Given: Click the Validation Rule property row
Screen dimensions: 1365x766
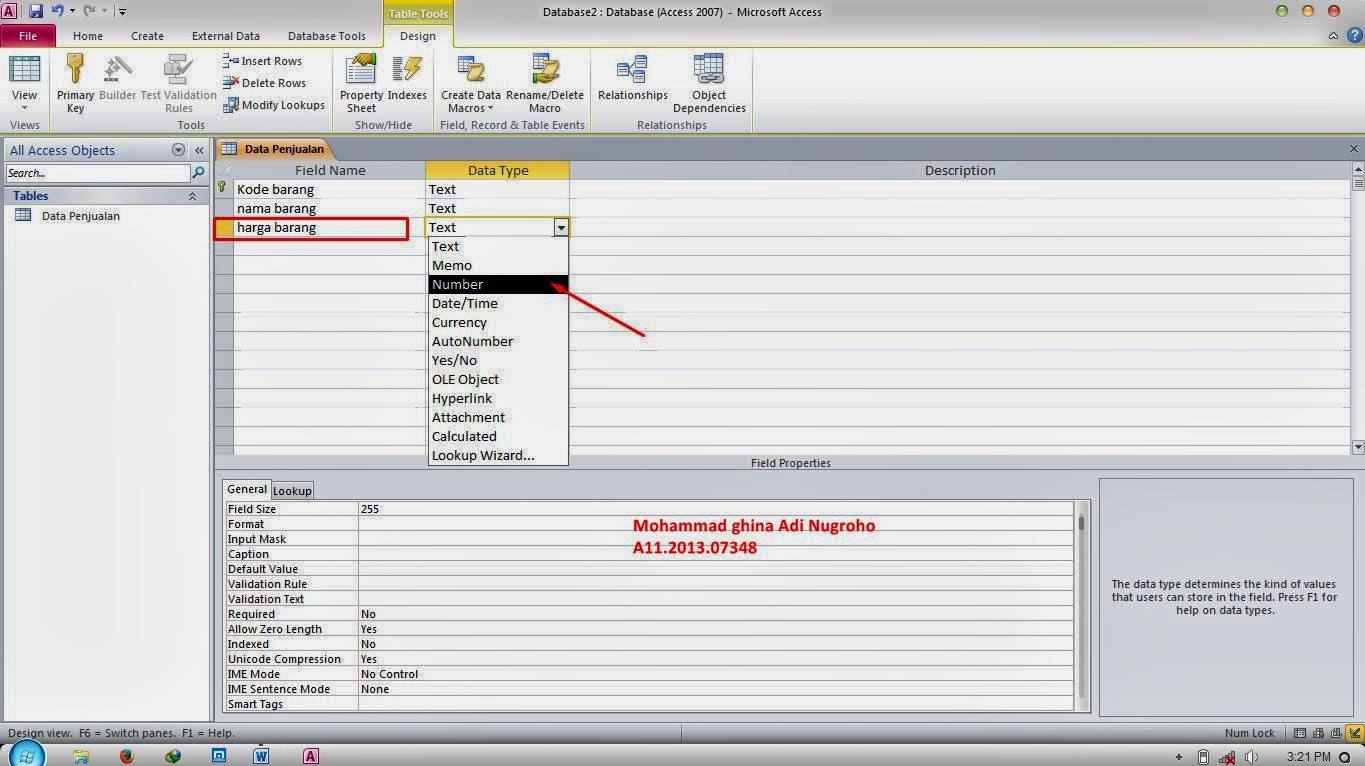Looking at the screenshot, I should (650, 584).
